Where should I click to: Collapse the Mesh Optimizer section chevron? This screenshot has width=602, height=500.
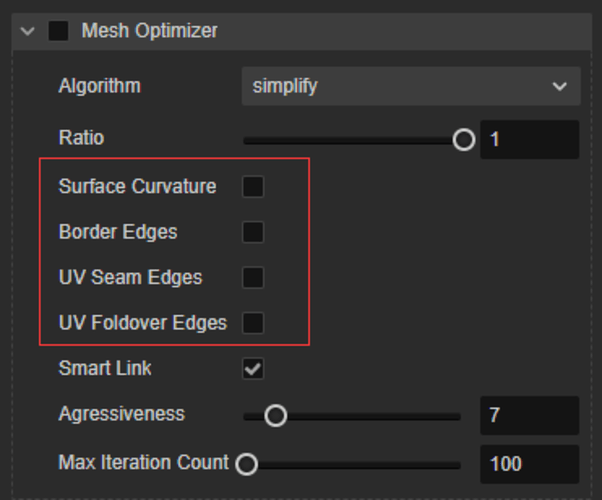point(27,31)
